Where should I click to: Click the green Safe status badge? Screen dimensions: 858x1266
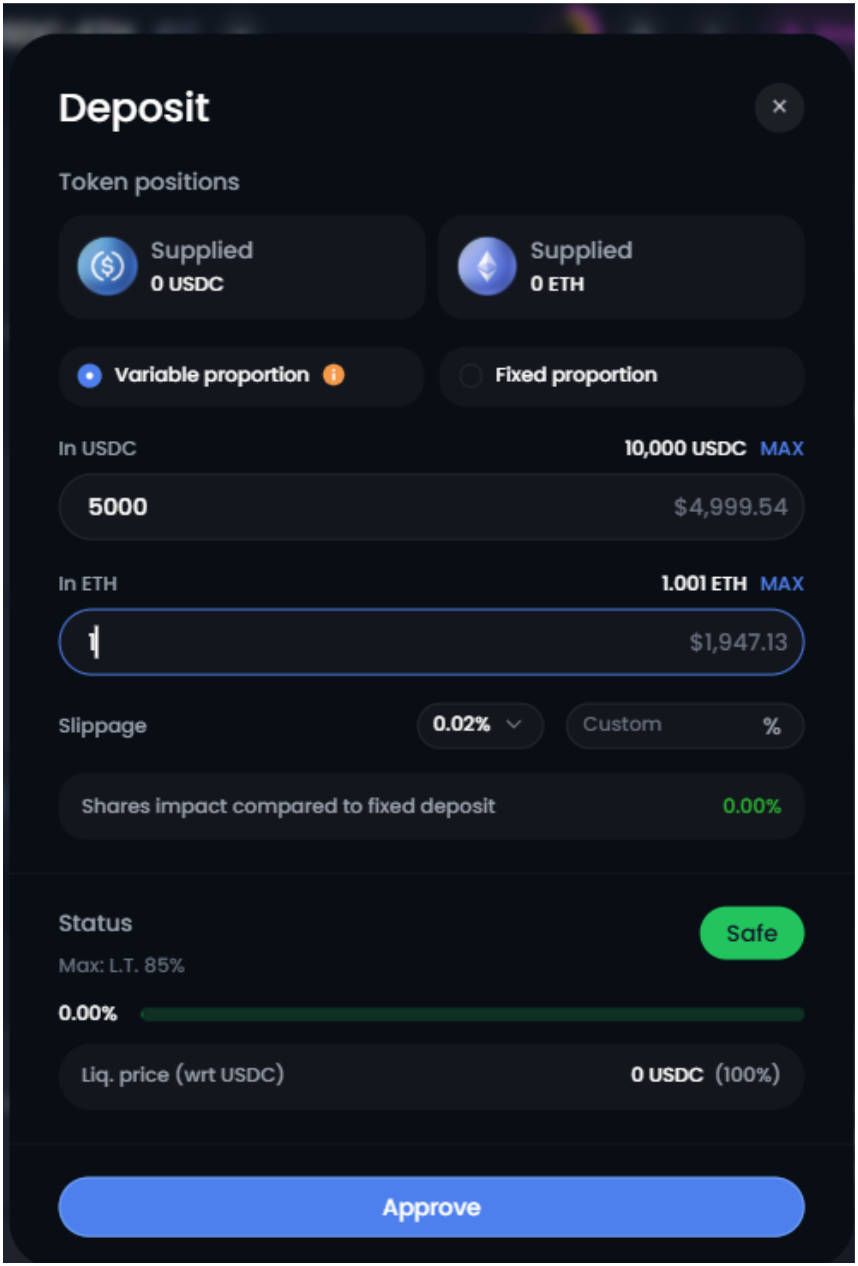coord(751,933)
